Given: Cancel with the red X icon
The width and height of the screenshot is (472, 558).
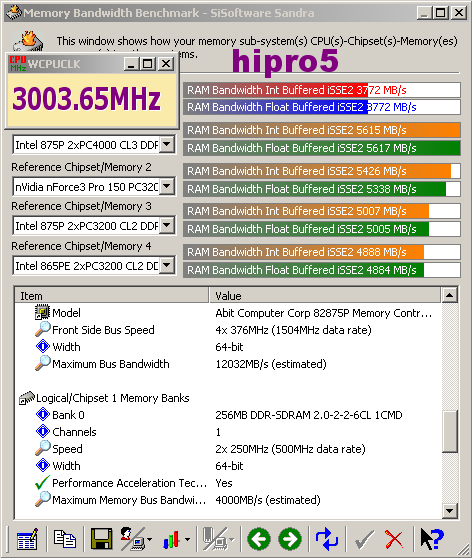Looking at the screenshot, I should pyautogui.click(x=394, y=540).
